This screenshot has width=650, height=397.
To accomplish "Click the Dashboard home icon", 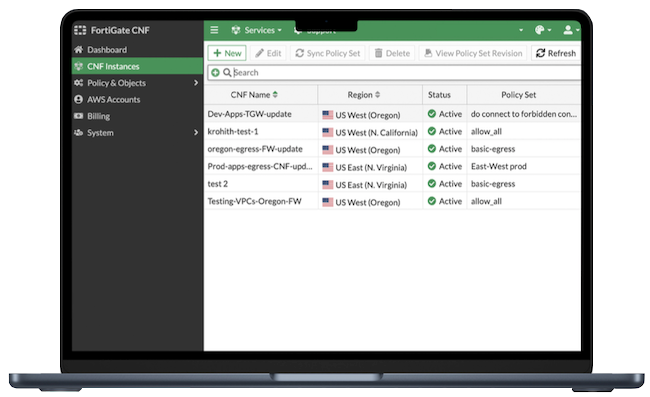I will click(78, 50).
